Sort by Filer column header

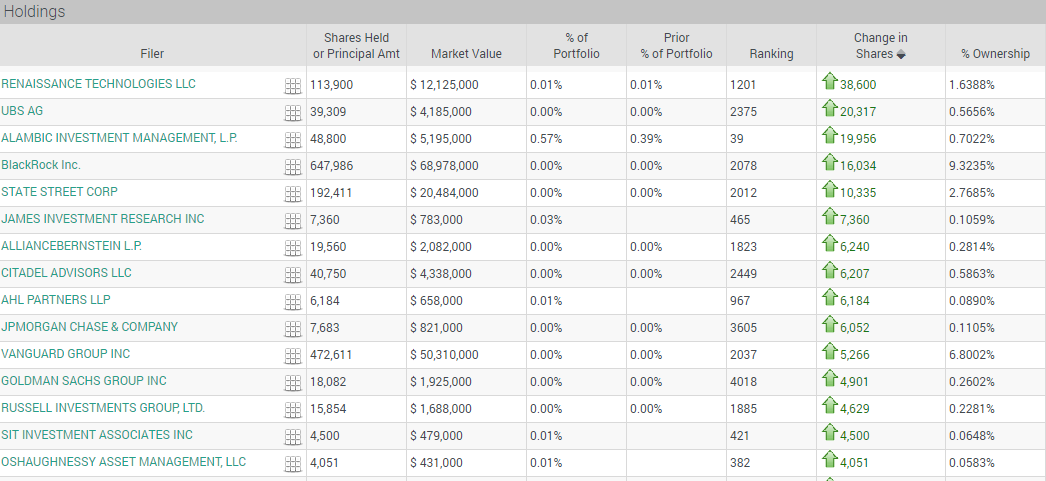tap(152, 53)
